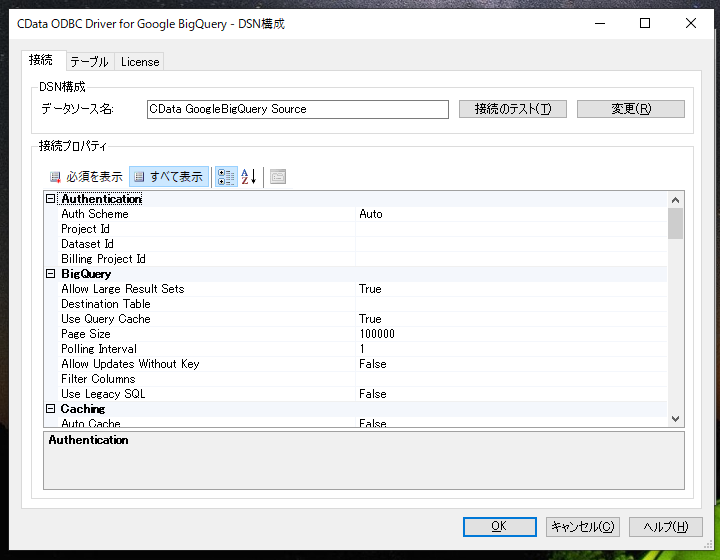The image size is (720, 560).
Task: Open the property pages icon
Action: [x=278, y=177]
